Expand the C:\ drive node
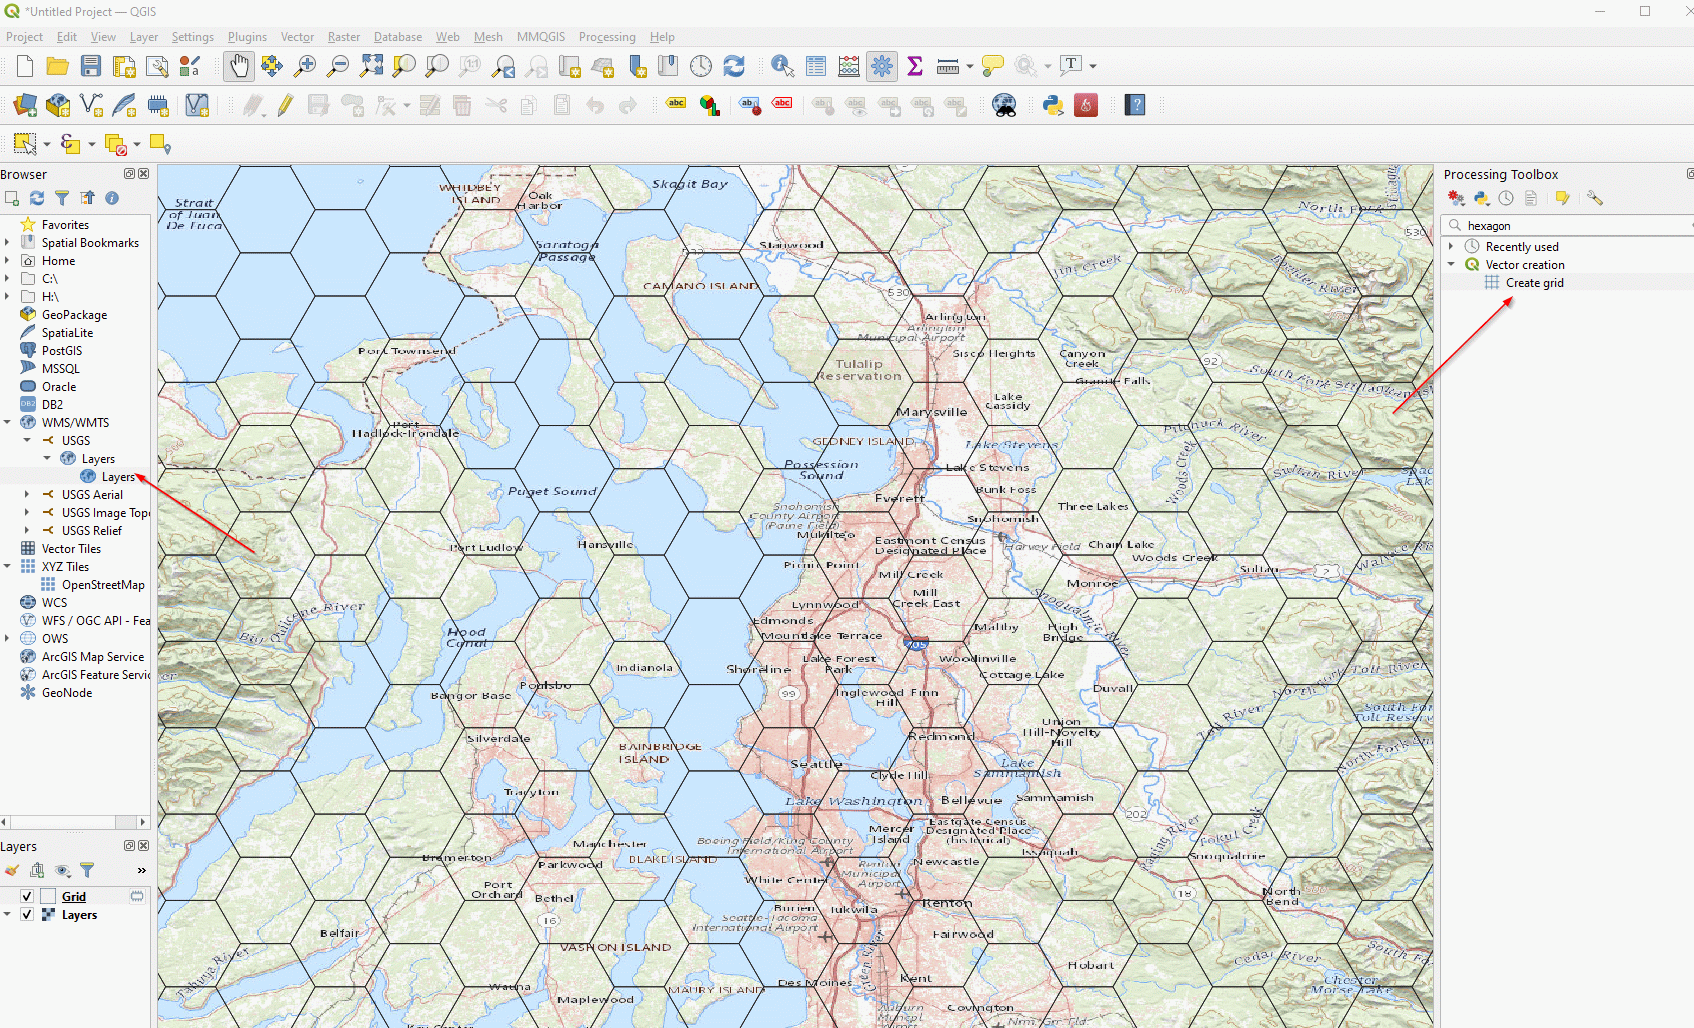 click(x=8, y=279)
